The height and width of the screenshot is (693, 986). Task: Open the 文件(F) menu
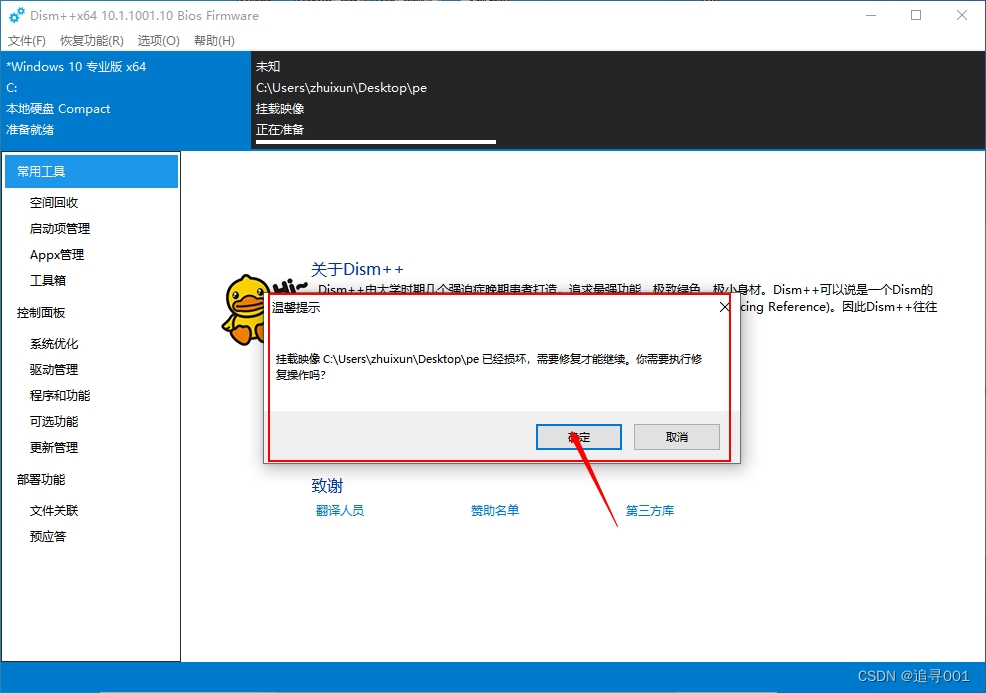[x=26, y=41]
